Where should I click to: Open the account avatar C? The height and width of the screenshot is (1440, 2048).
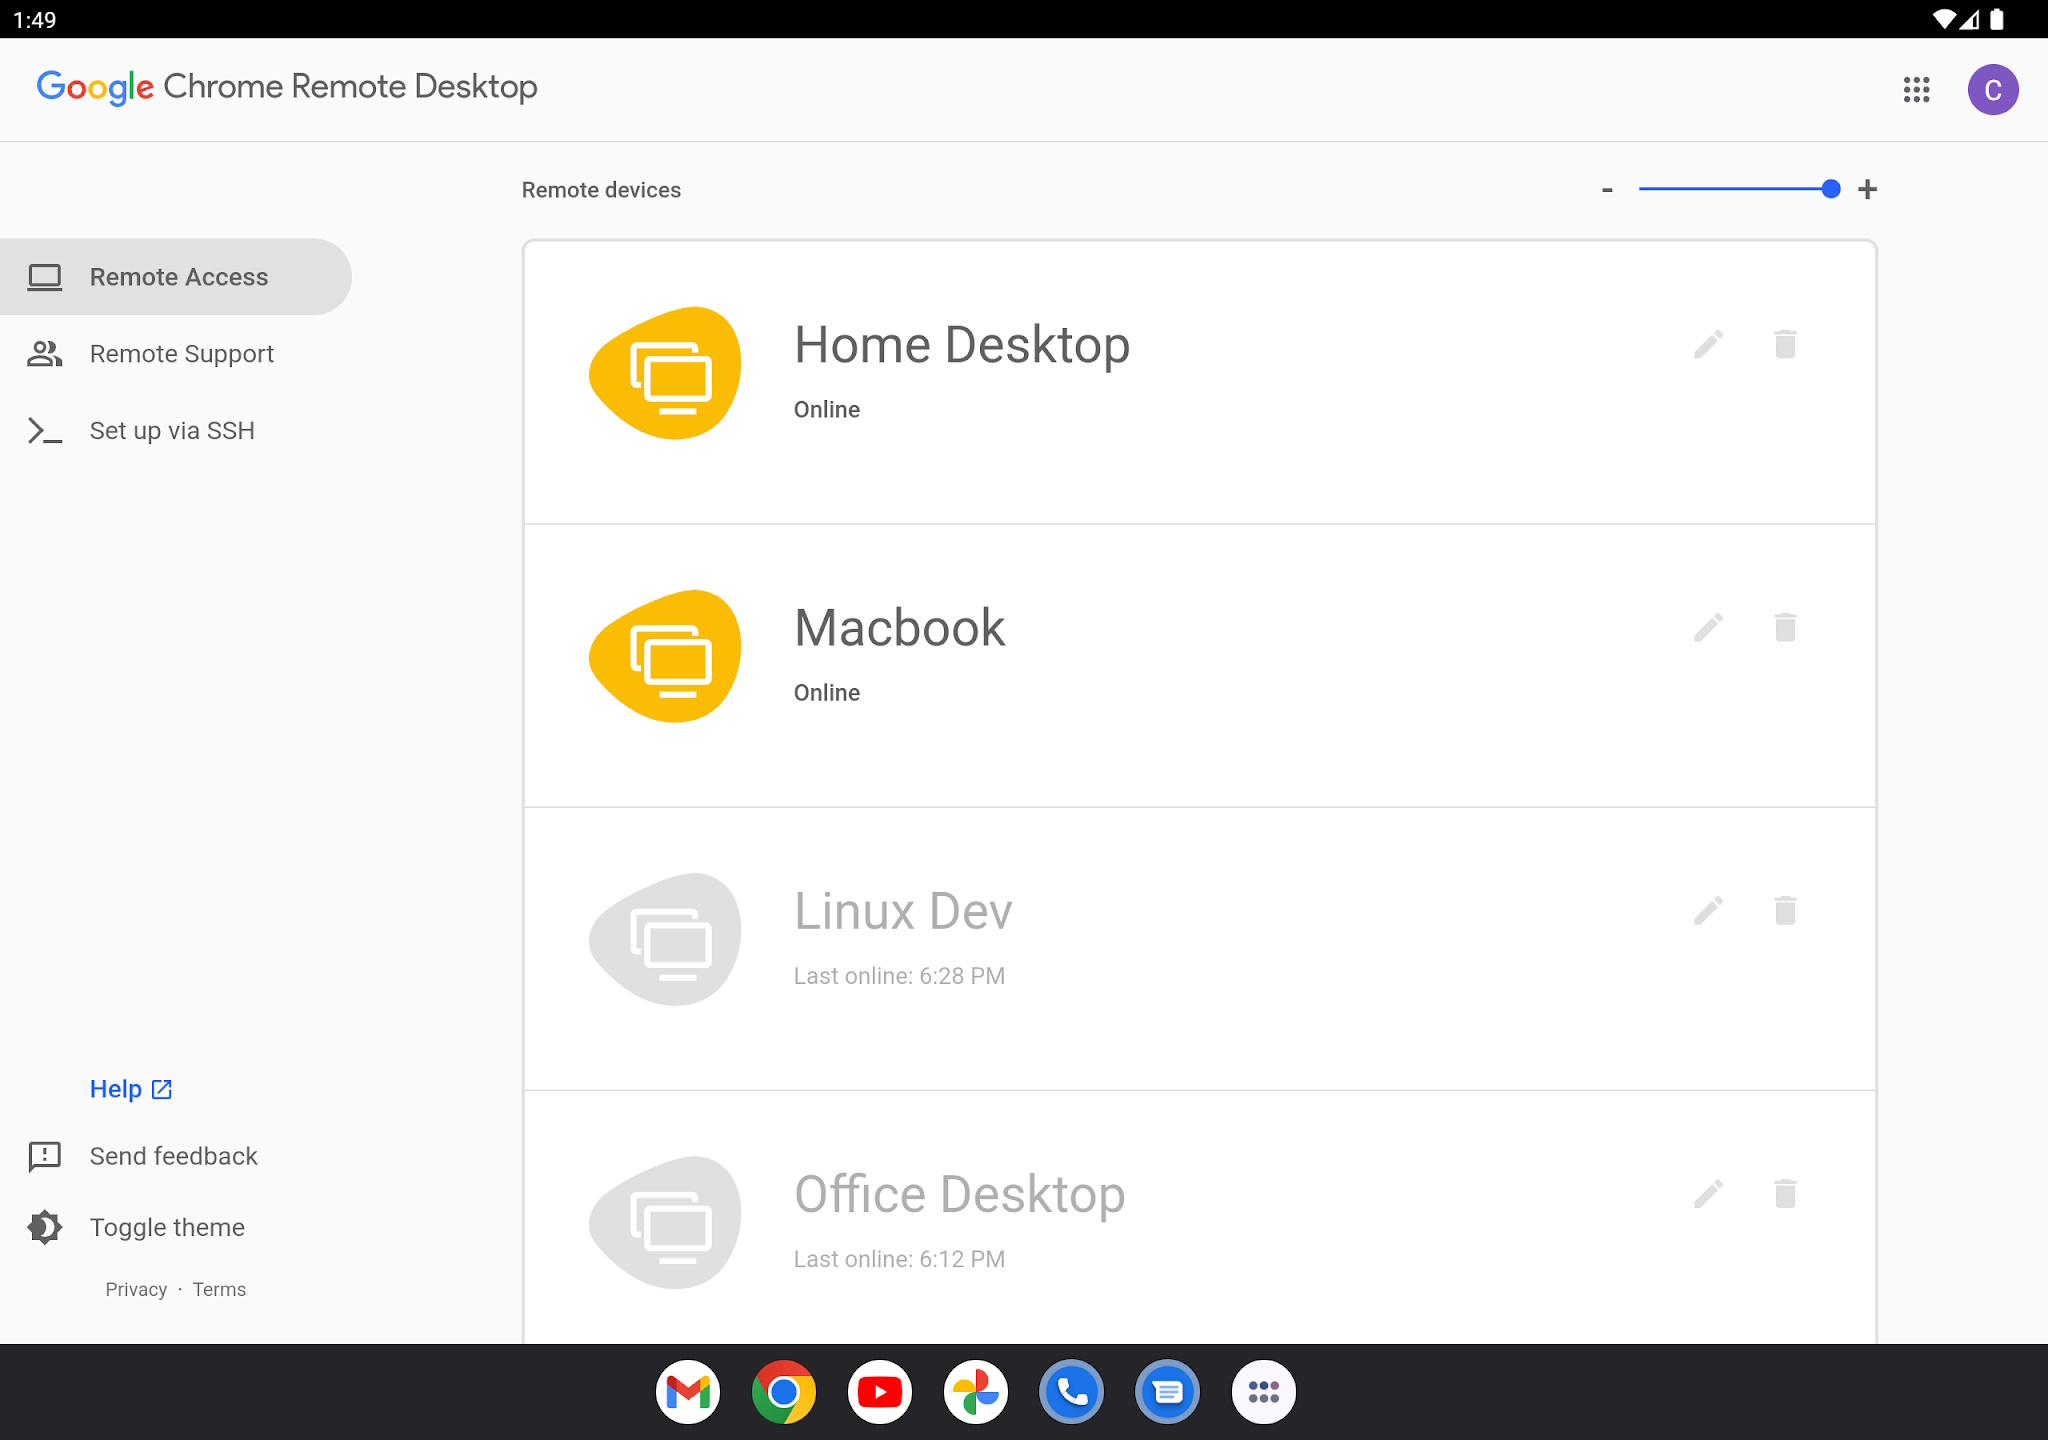tap(1992, 90)
